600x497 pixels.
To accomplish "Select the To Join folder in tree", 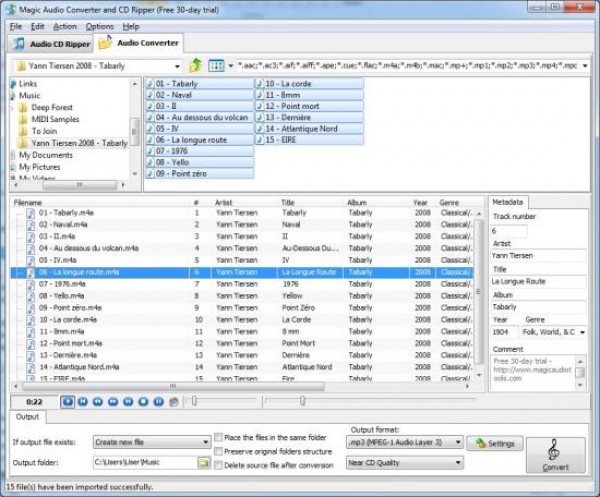I will coord(43,131).
